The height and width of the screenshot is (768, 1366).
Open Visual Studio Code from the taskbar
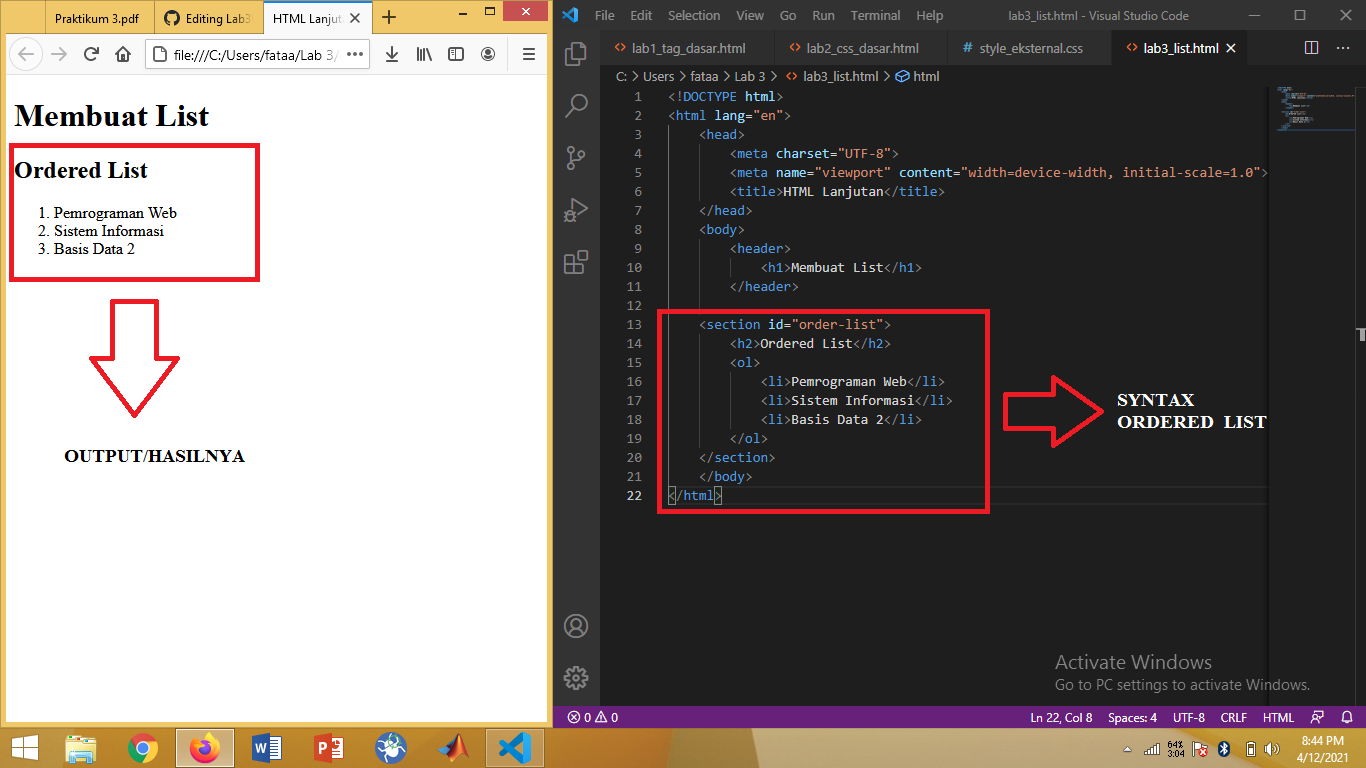pos(515,748)
